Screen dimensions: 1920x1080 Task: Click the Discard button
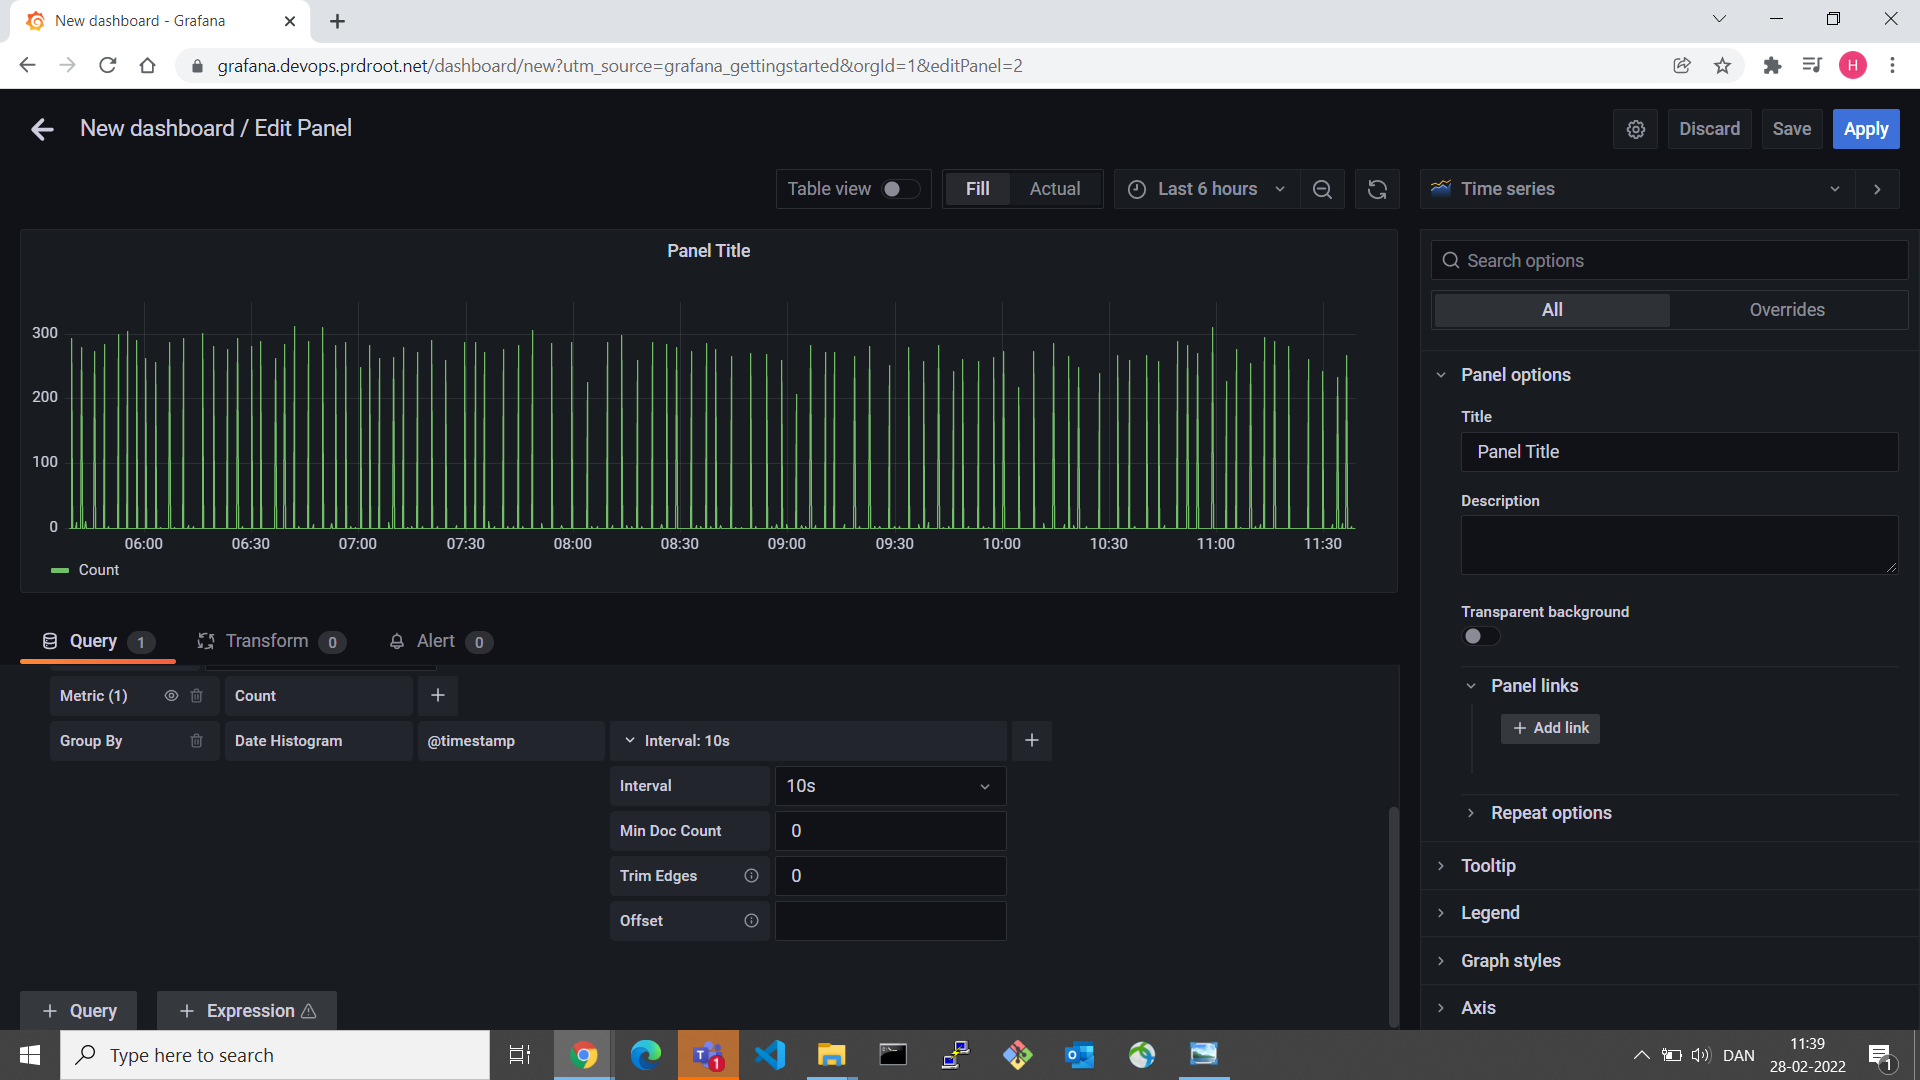coord(1709,128)
